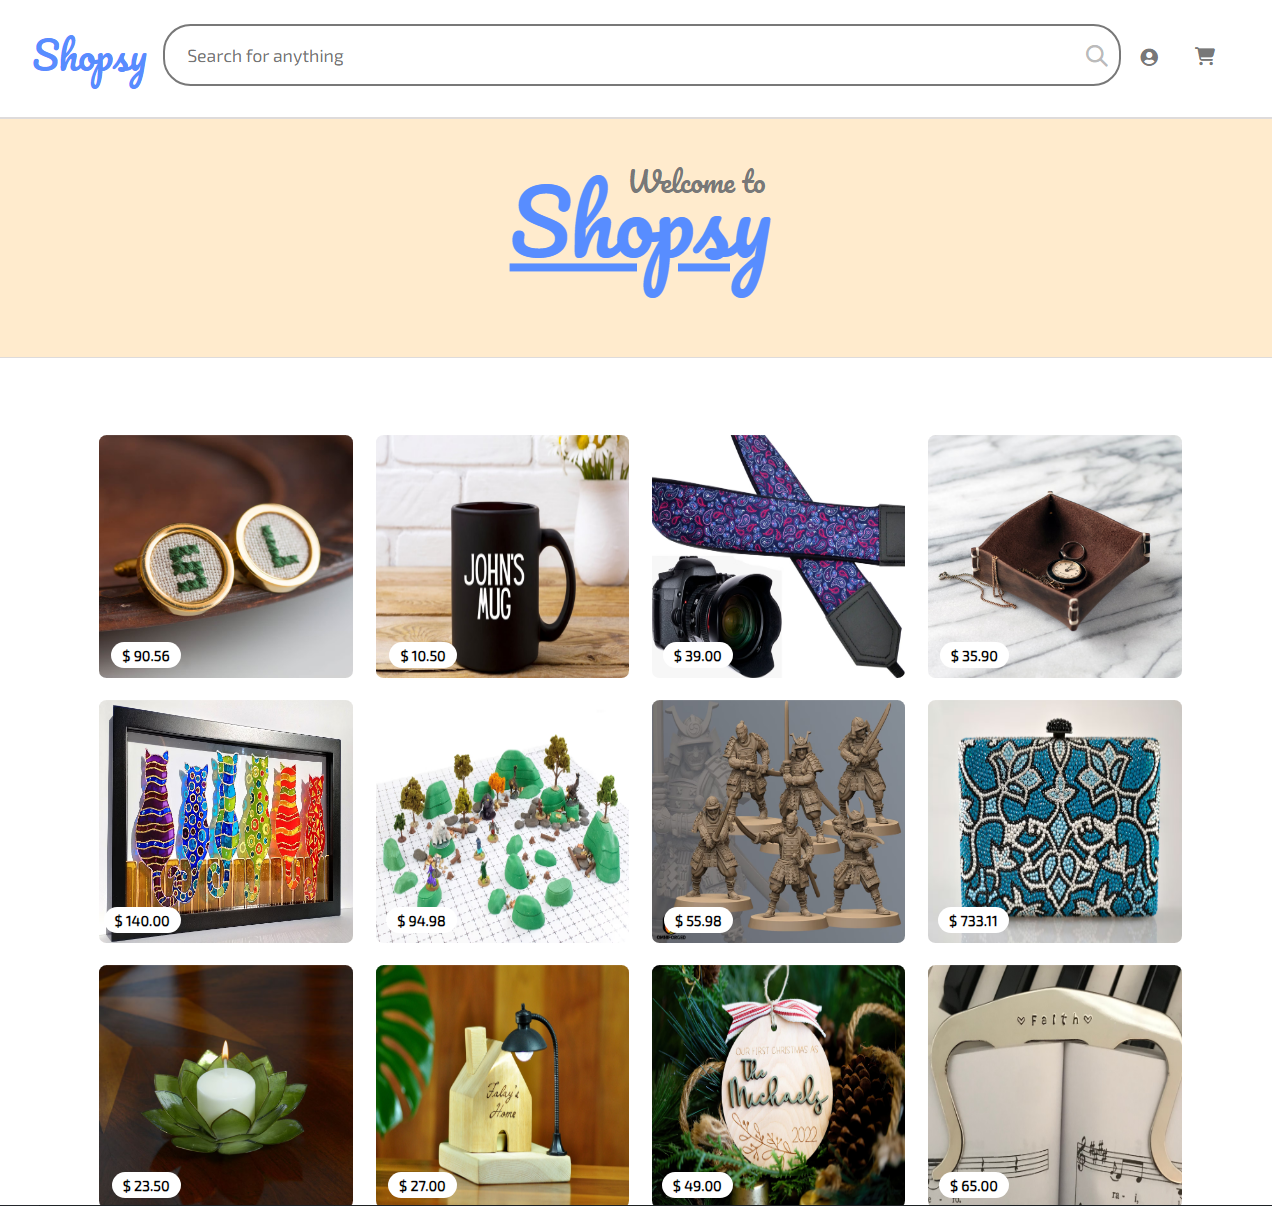Open the Faith music page holder
This screenshot has width=1272, height=1206.
coord(1055,1085)
